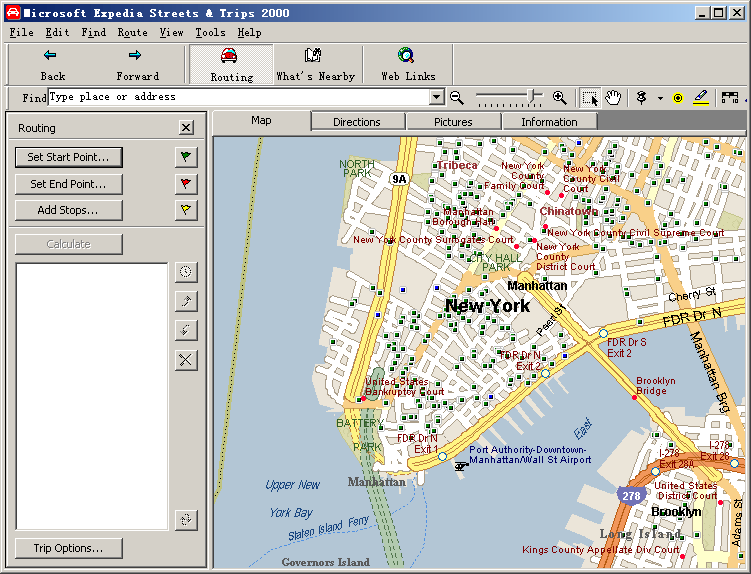Click the Forward arrow toolbar button

(137, 65)
